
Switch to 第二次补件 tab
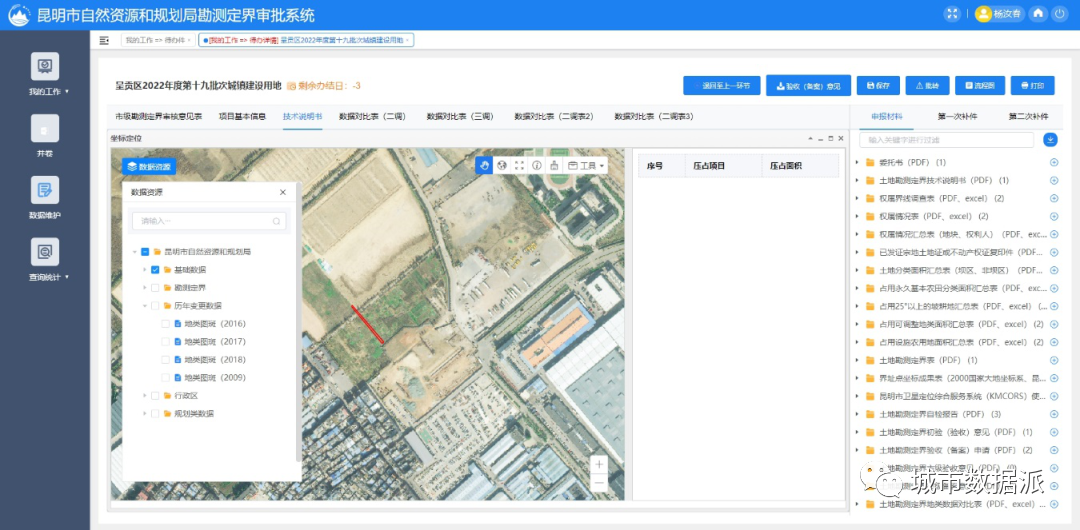coord(1028,116)
